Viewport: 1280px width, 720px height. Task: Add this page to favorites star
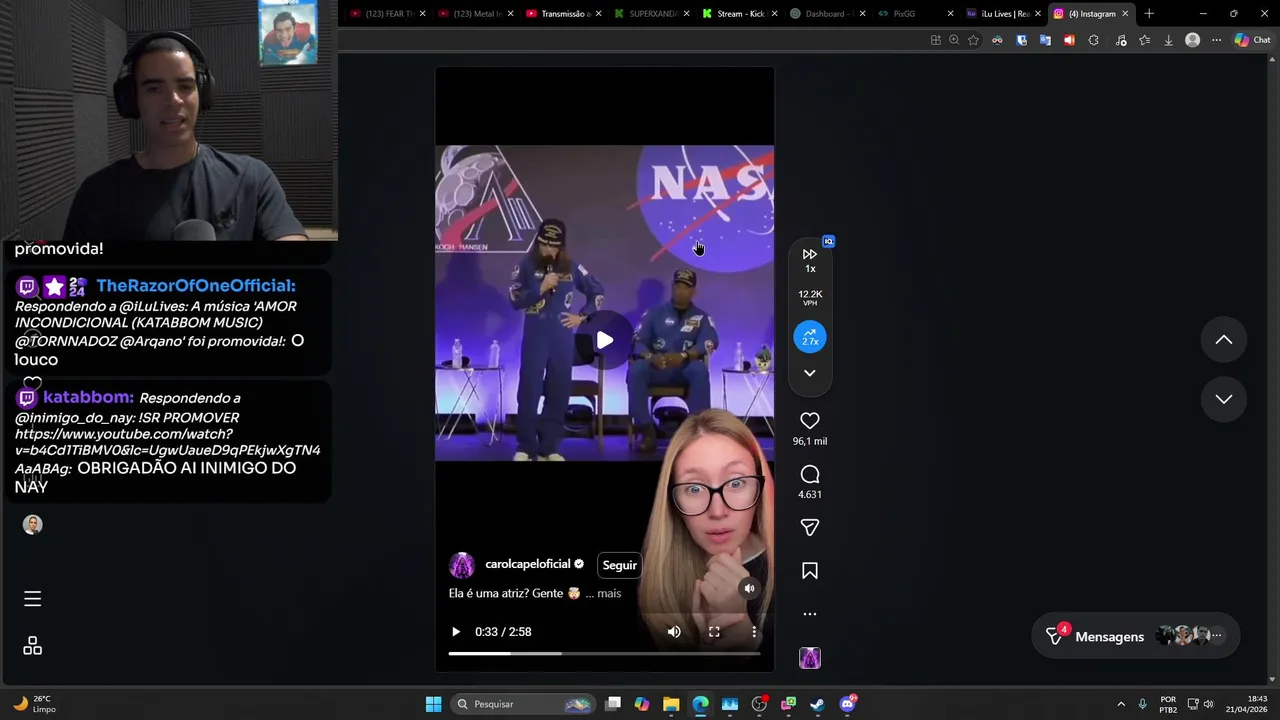[x=973, y=40]
